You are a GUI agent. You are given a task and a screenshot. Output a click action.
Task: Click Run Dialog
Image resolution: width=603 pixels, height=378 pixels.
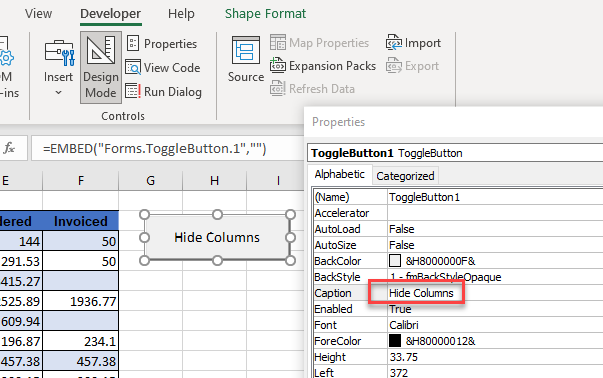(x=164, y=92)
